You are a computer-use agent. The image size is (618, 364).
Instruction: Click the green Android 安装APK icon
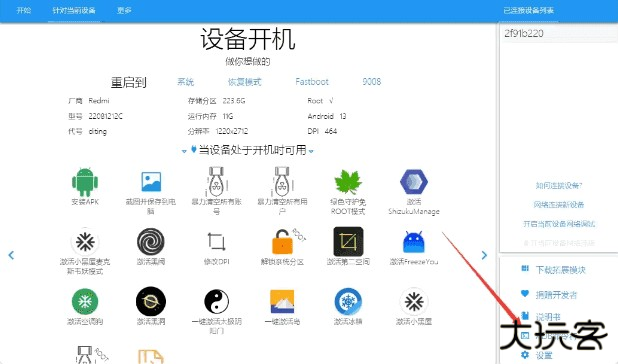point(85,182)
